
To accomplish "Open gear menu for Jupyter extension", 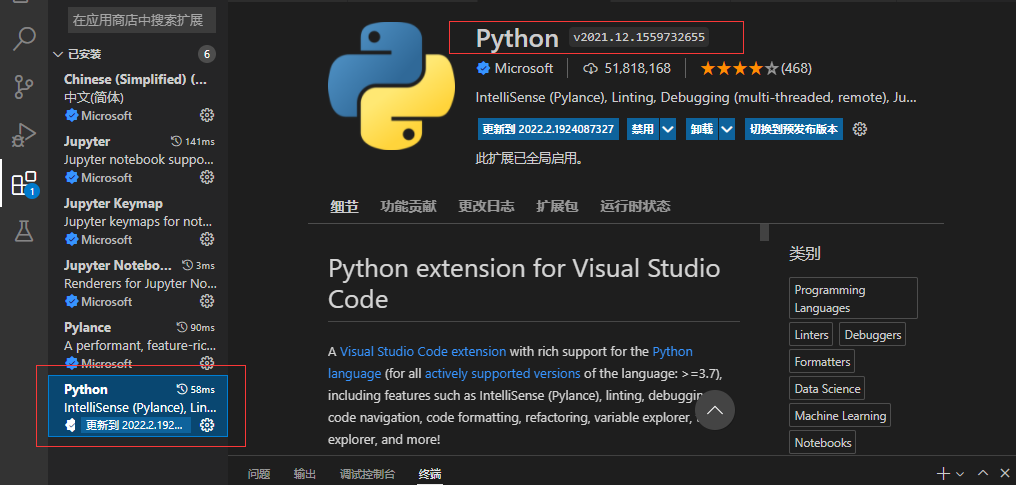I will tap(207, 177).
